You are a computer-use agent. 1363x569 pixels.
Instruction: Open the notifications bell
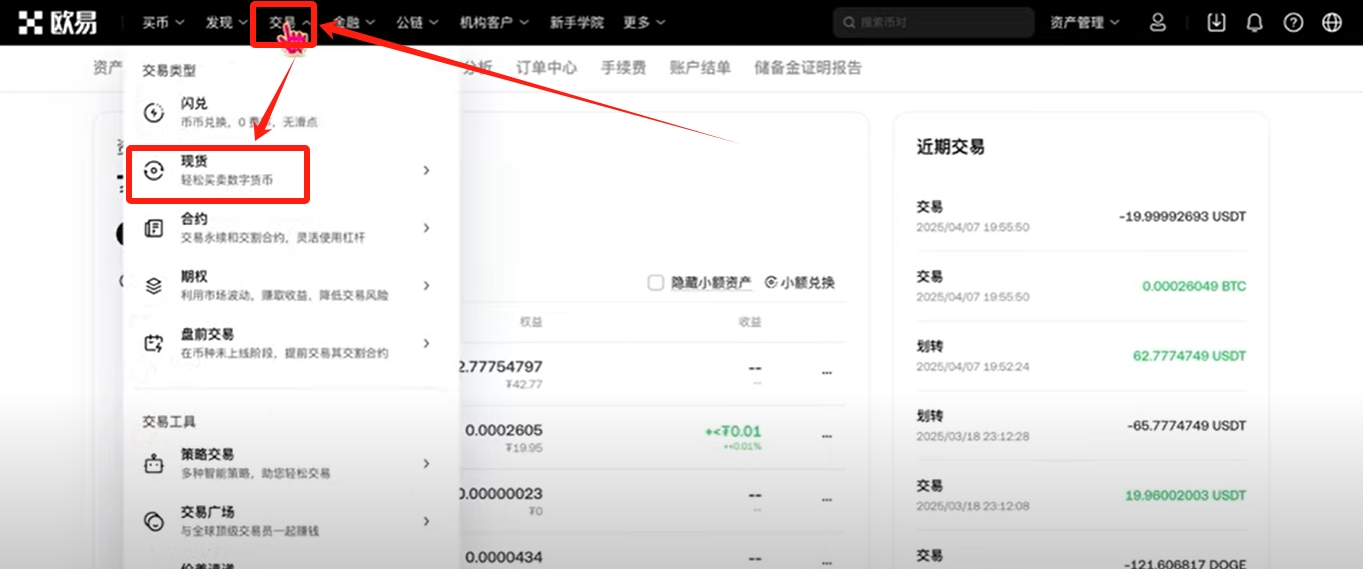1254,22
